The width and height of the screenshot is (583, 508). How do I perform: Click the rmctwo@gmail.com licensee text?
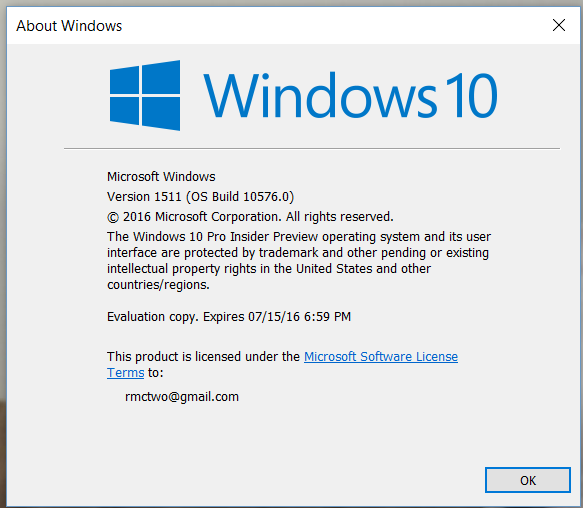point(182,397)
